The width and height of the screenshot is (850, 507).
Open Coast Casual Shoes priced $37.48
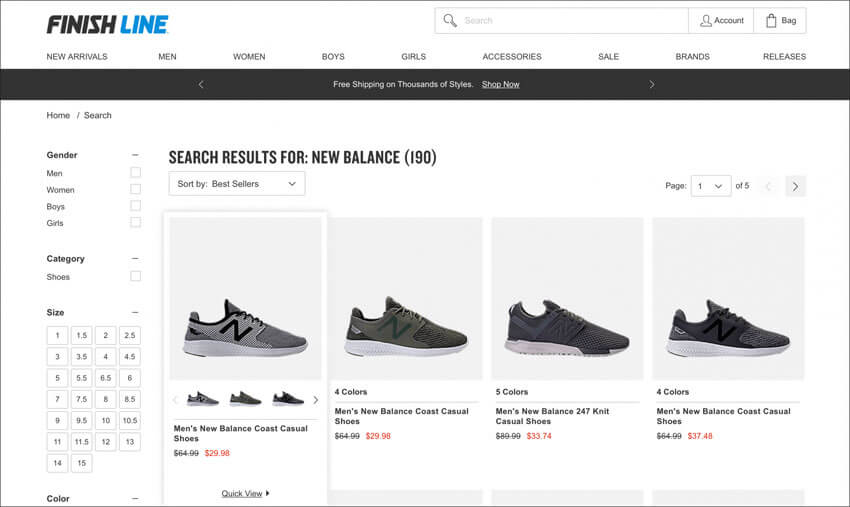724,416
